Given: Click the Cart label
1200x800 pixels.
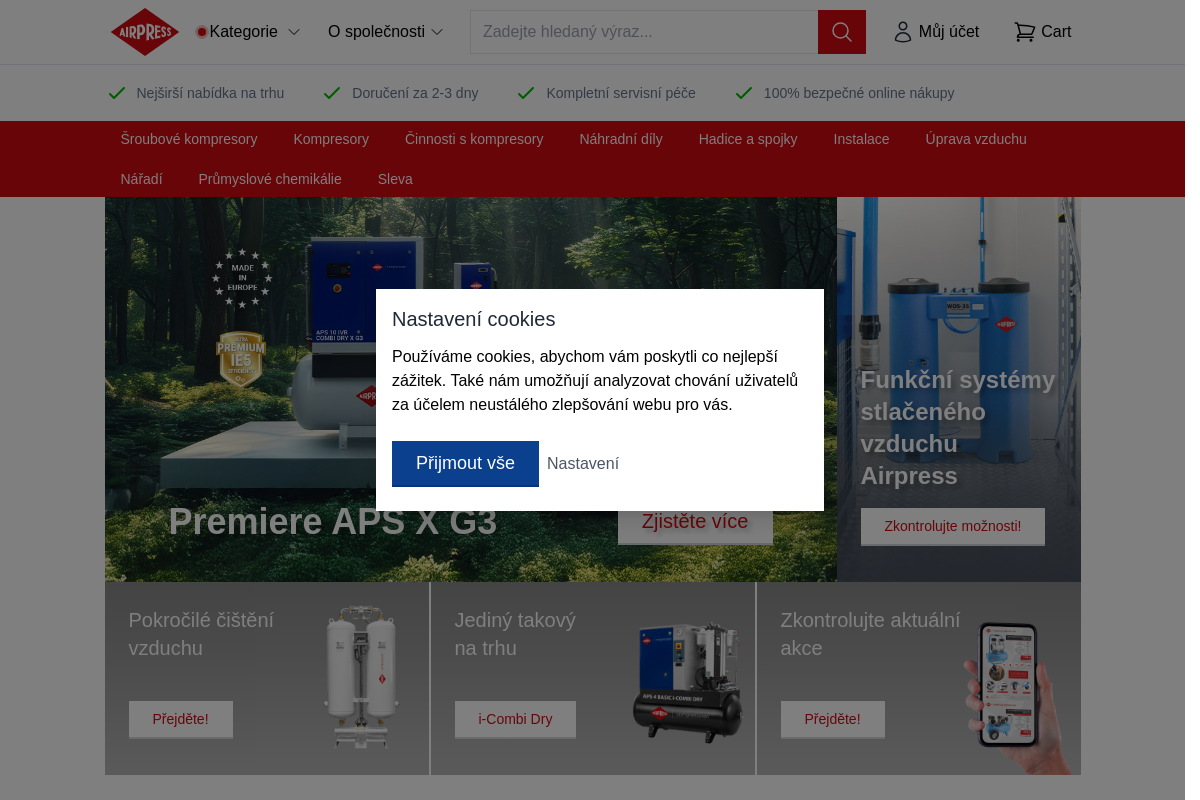Looking at the screenshot, I should pos(1056,32).
